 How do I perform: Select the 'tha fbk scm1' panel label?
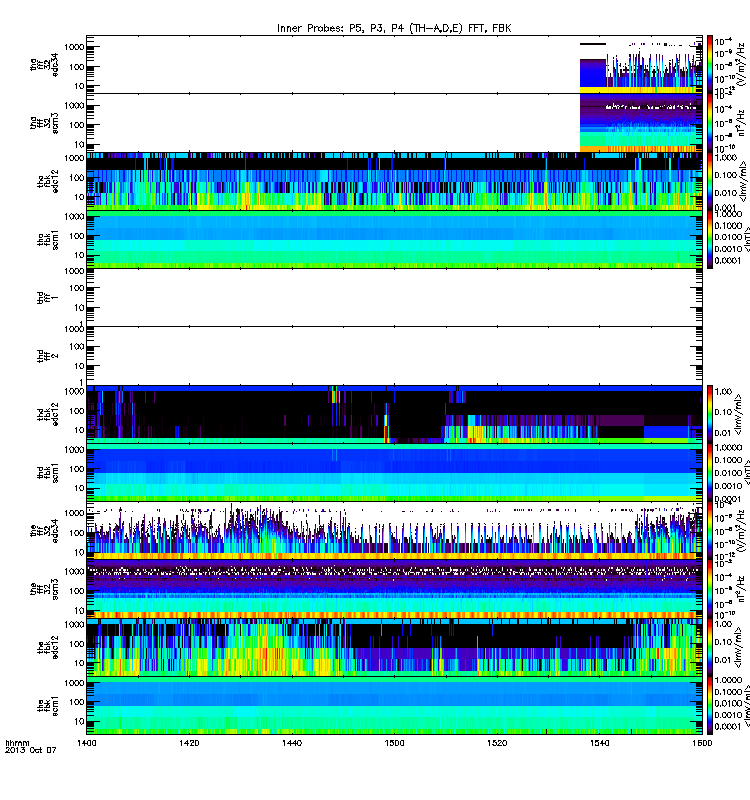pyautogui.click(x=48, y=240)
